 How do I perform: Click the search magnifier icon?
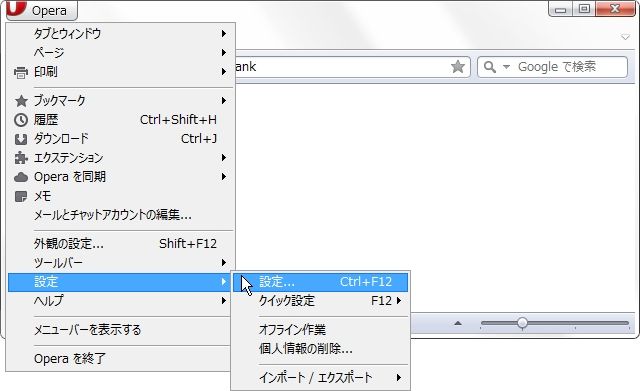489,67
